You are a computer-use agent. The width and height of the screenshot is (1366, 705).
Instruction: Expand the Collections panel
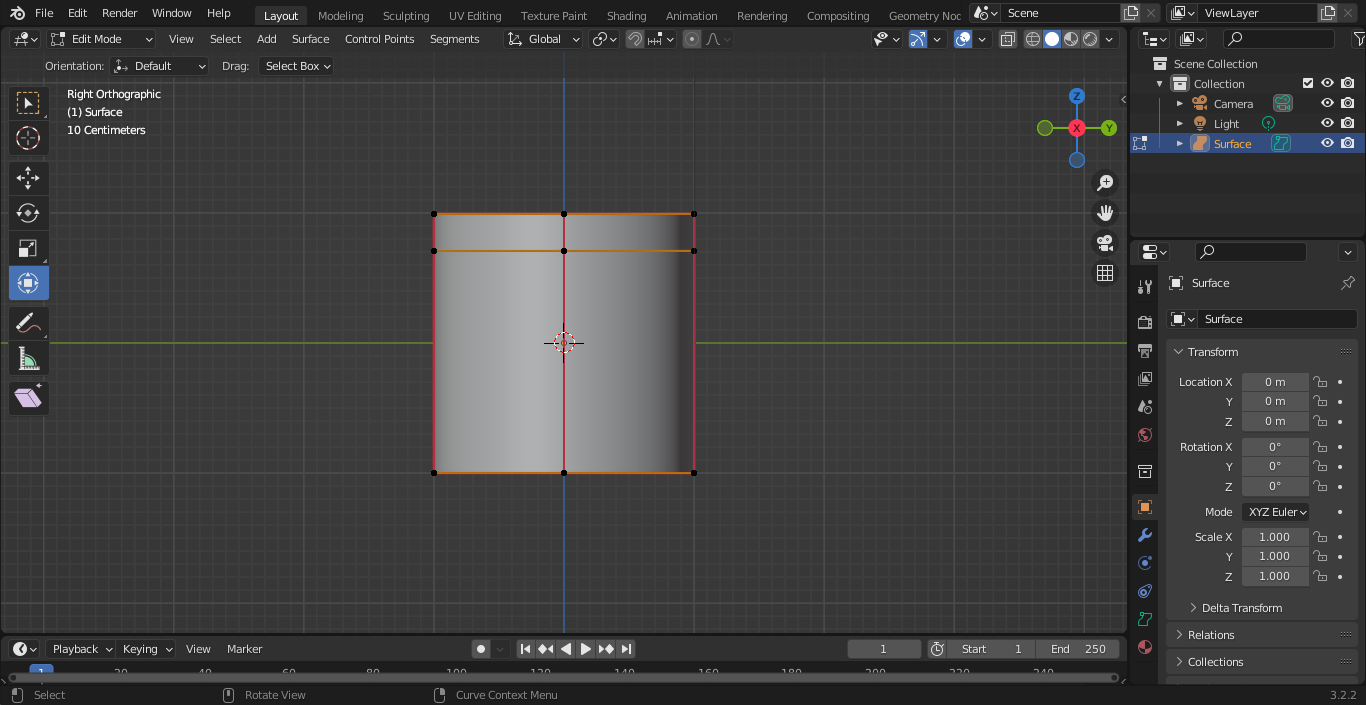[x=1215, y=662]
